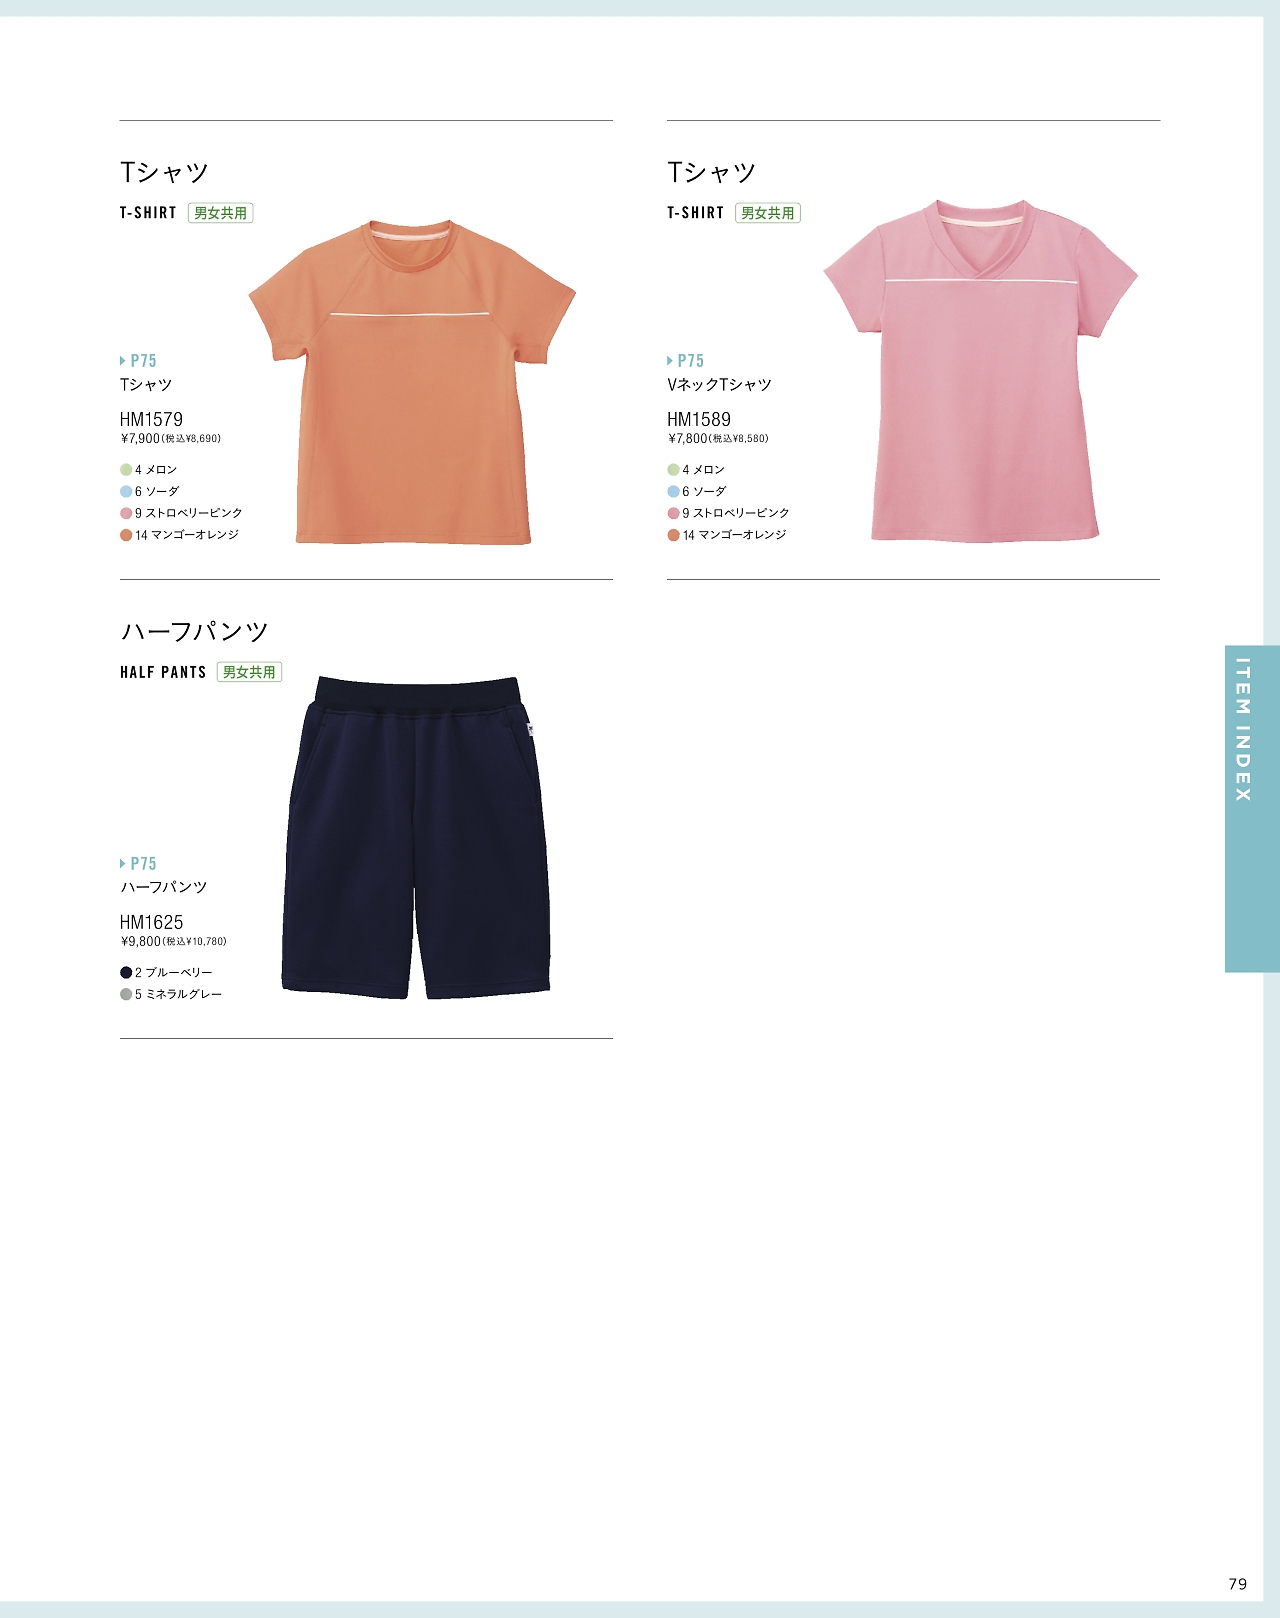Pick mango orange swatch for HM1579

126,535
